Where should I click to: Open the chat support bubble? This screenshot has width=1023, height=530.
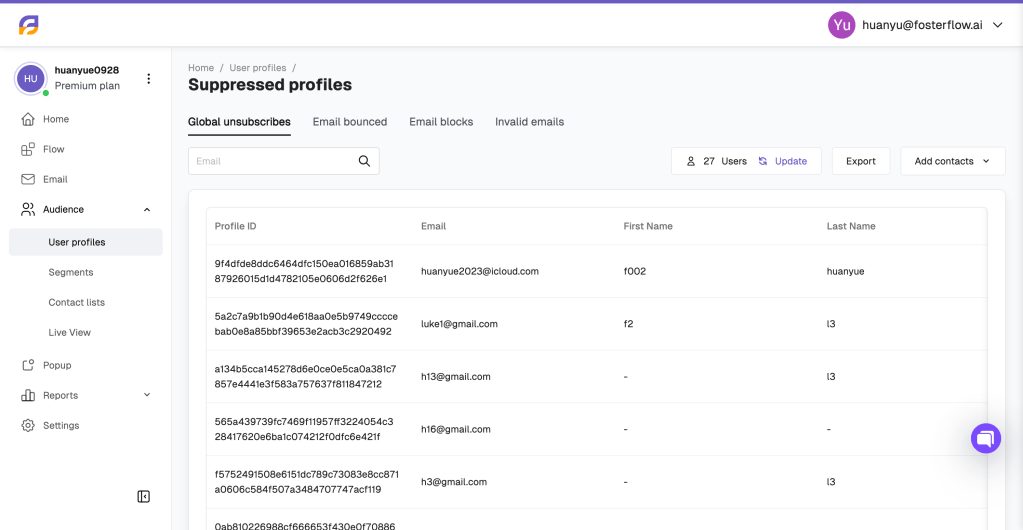coord(986,438)
